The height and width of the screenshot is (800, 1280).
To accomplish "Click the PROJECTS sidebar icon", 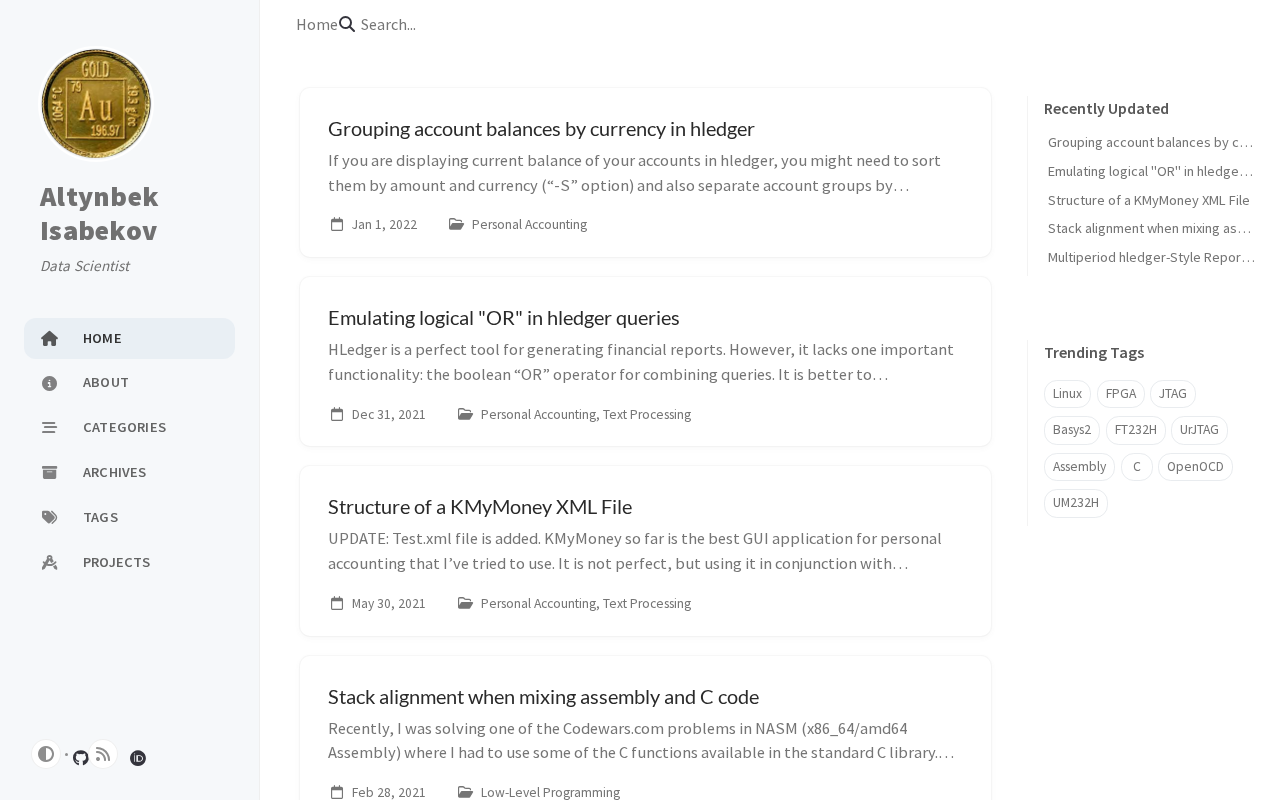I will pyautogui.click(x=49, y=562).
